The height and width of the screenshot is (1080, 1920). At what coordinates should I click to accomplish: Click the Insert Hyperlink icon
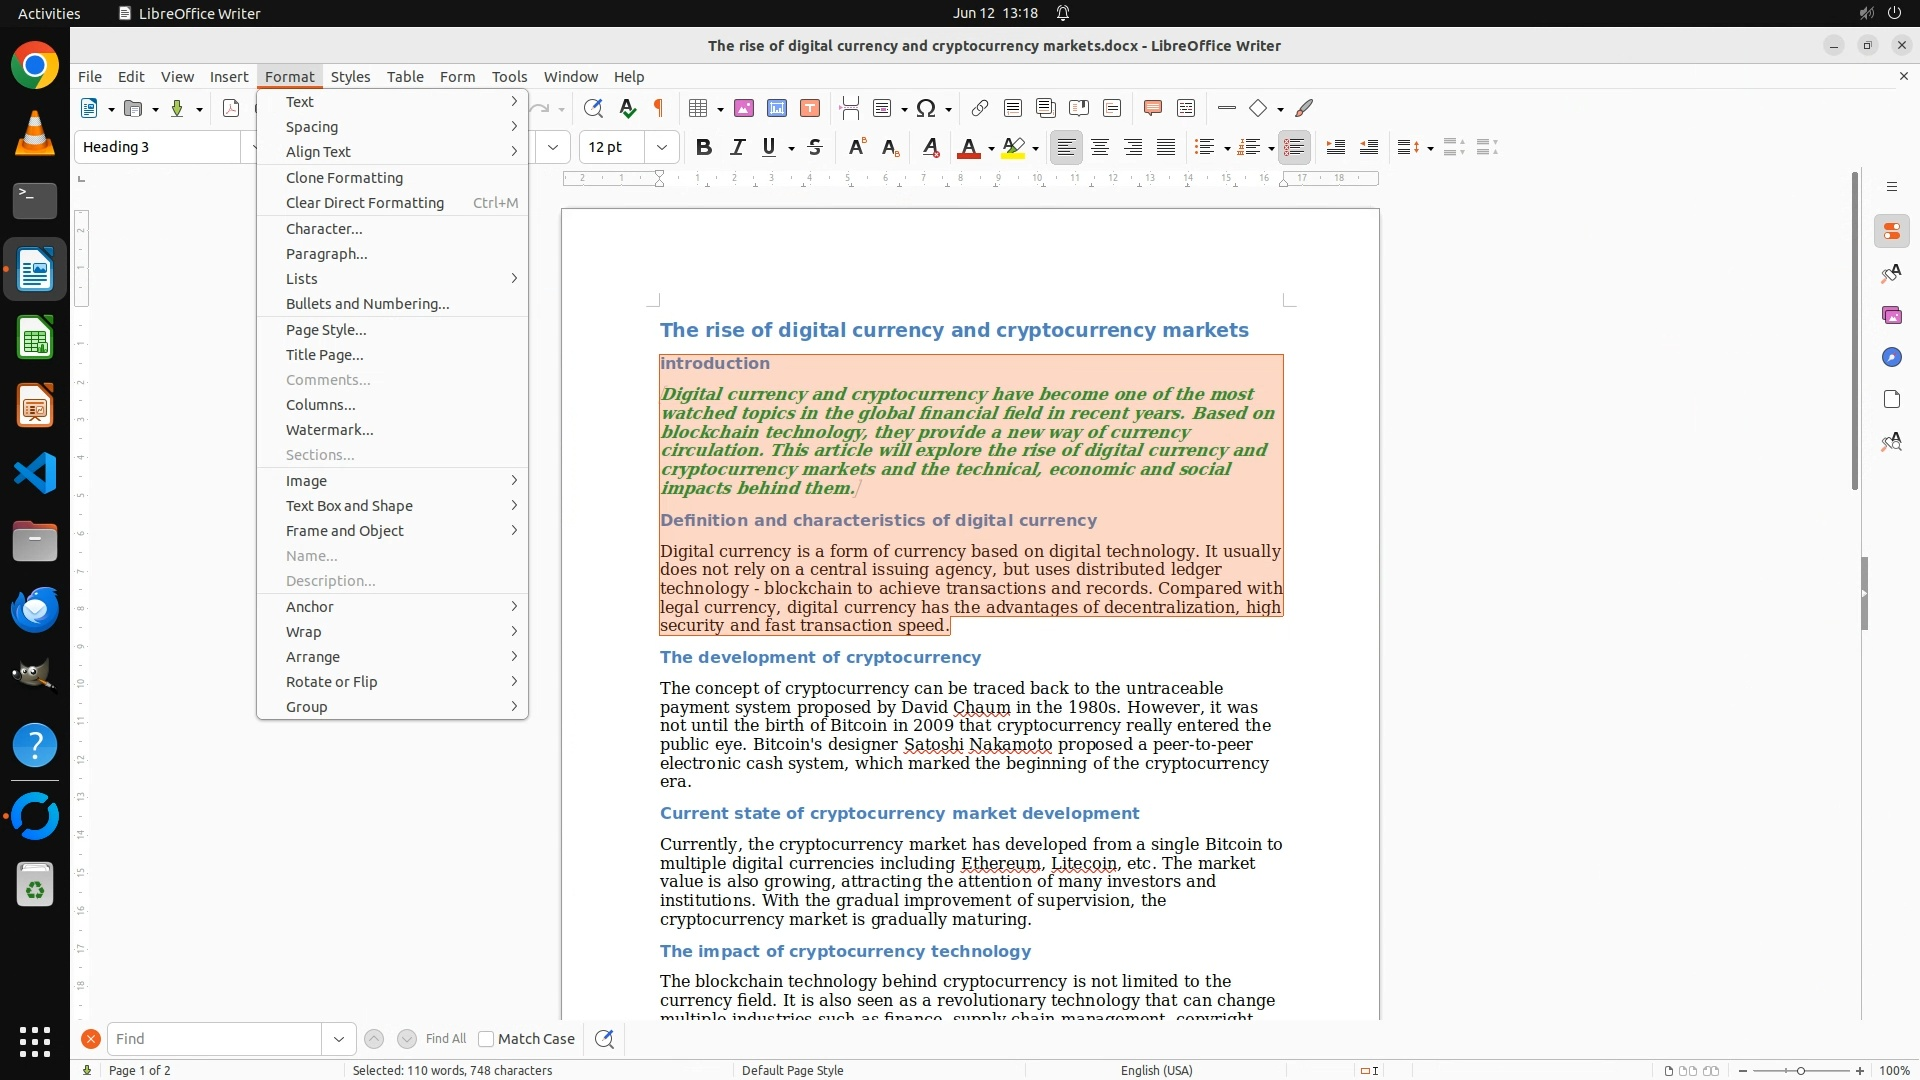tap(980, 108)
